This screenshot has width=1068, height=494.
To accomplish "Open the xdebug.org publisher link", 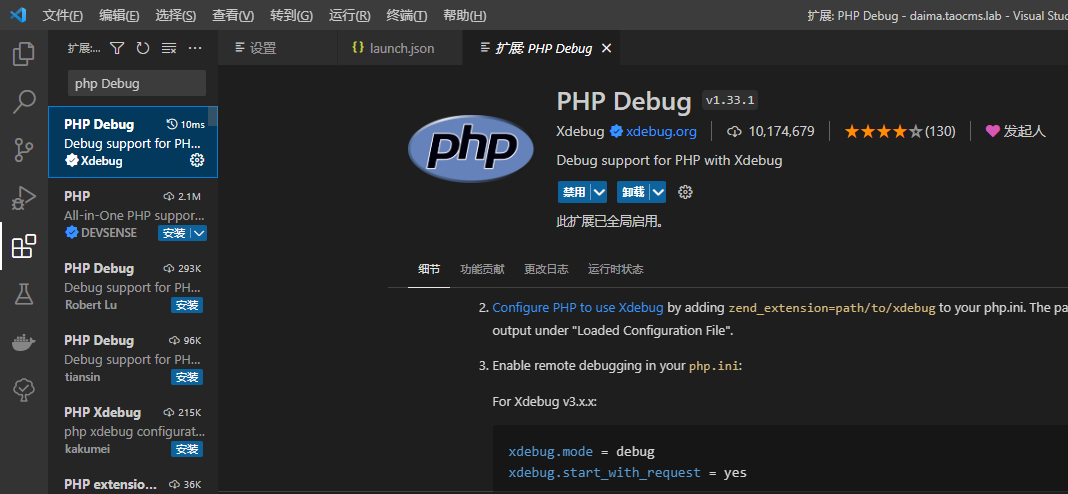I will (661, 131).
